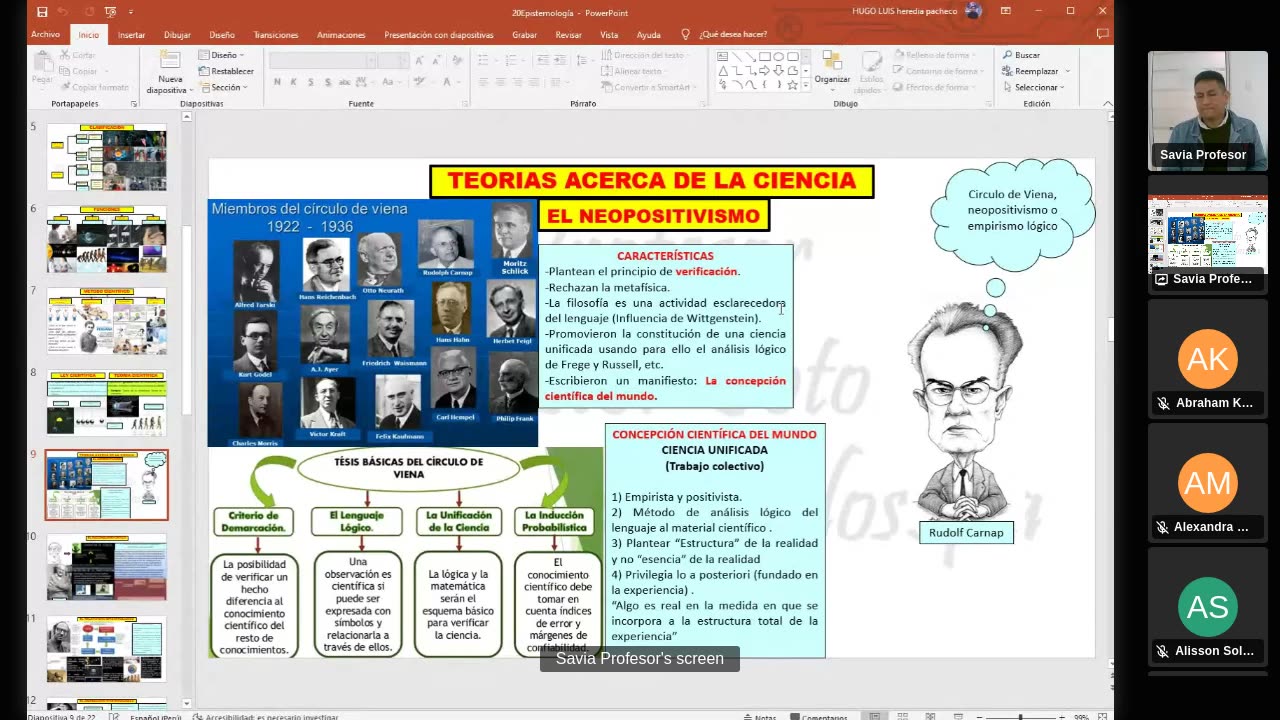The height and width of the screenshot is (720, 1280).
Task: Click 'Criterio de Demarcación.' box on slide
Action: pyautogui.click(x=253, y=521)
